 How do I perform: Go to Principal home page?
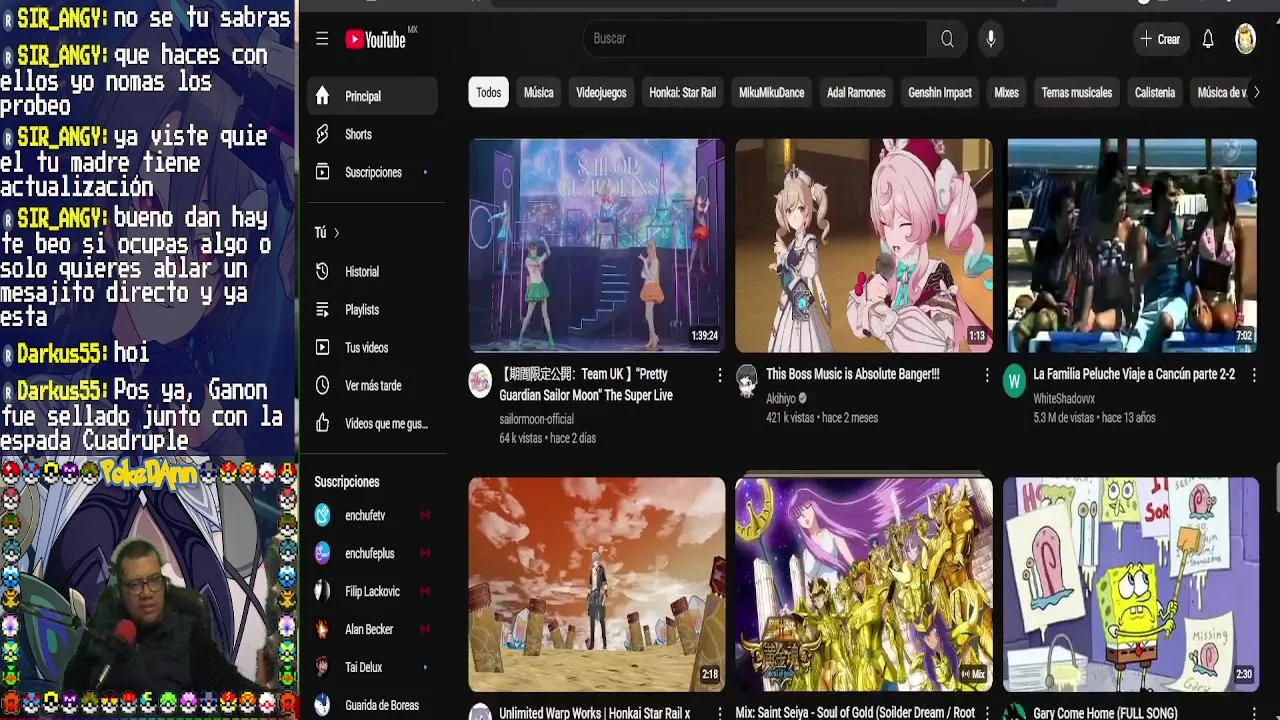[372, 96]
